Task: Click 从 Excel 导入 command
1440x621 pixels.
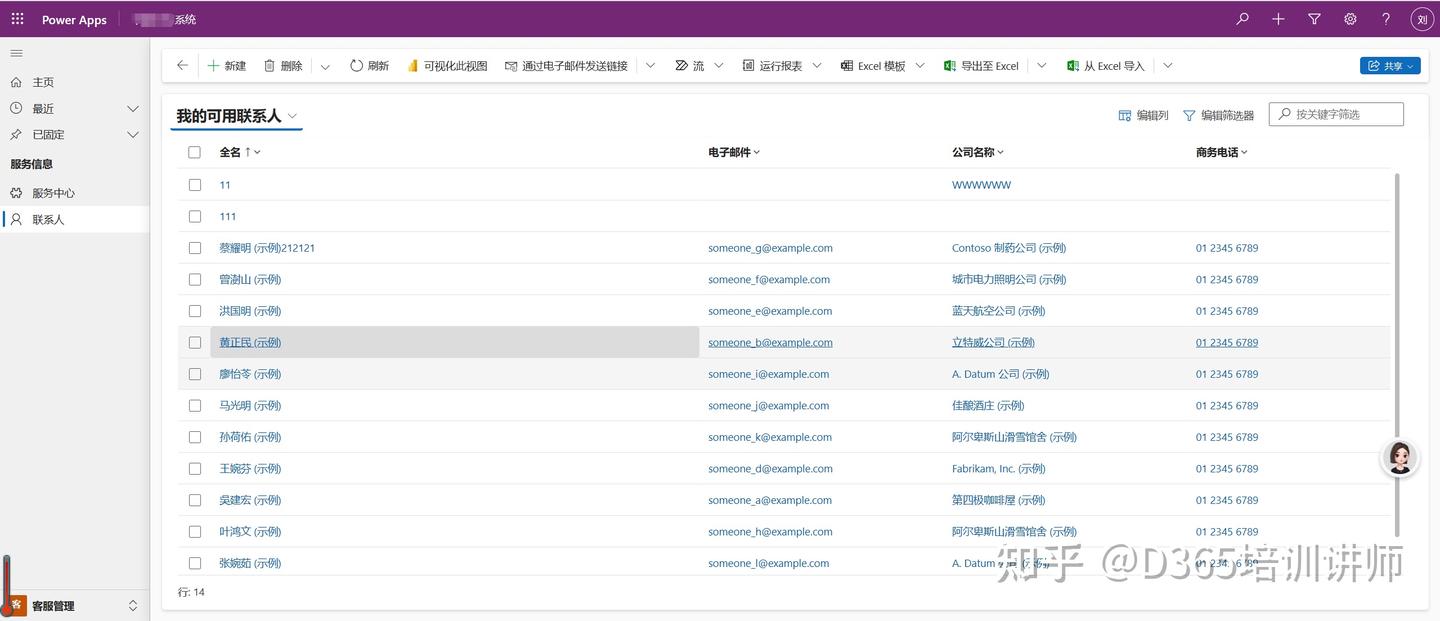Action: [x=1106, y=66]
